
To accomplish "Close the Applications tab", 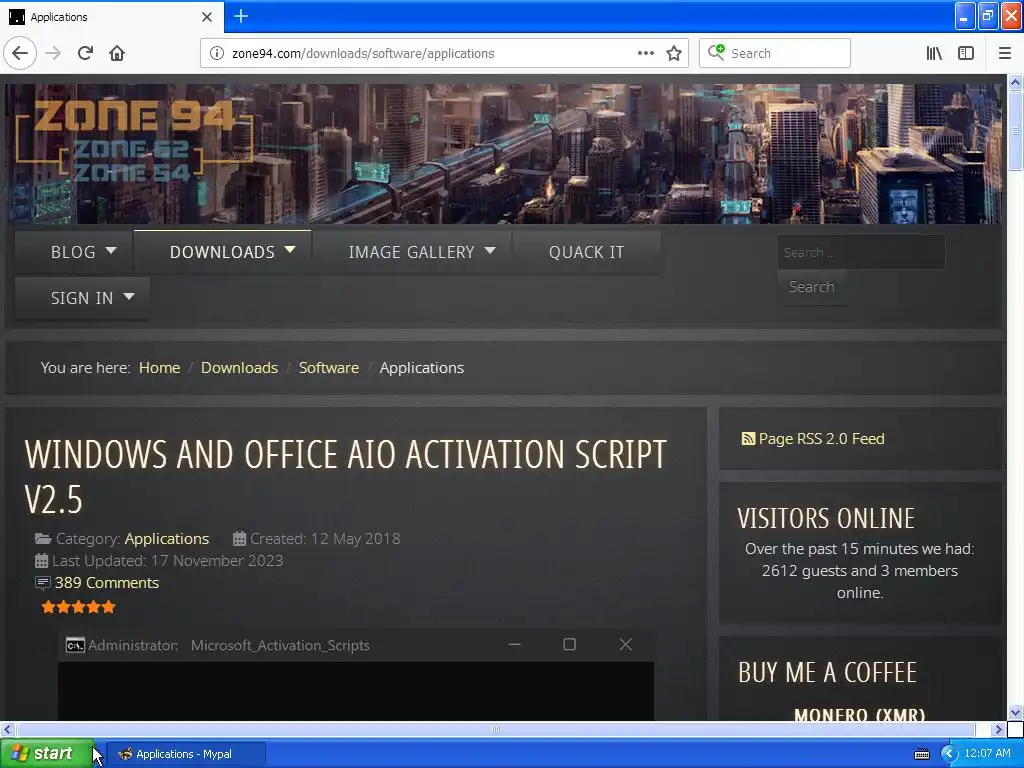I will pyautogui.click(x=207, y=17).
